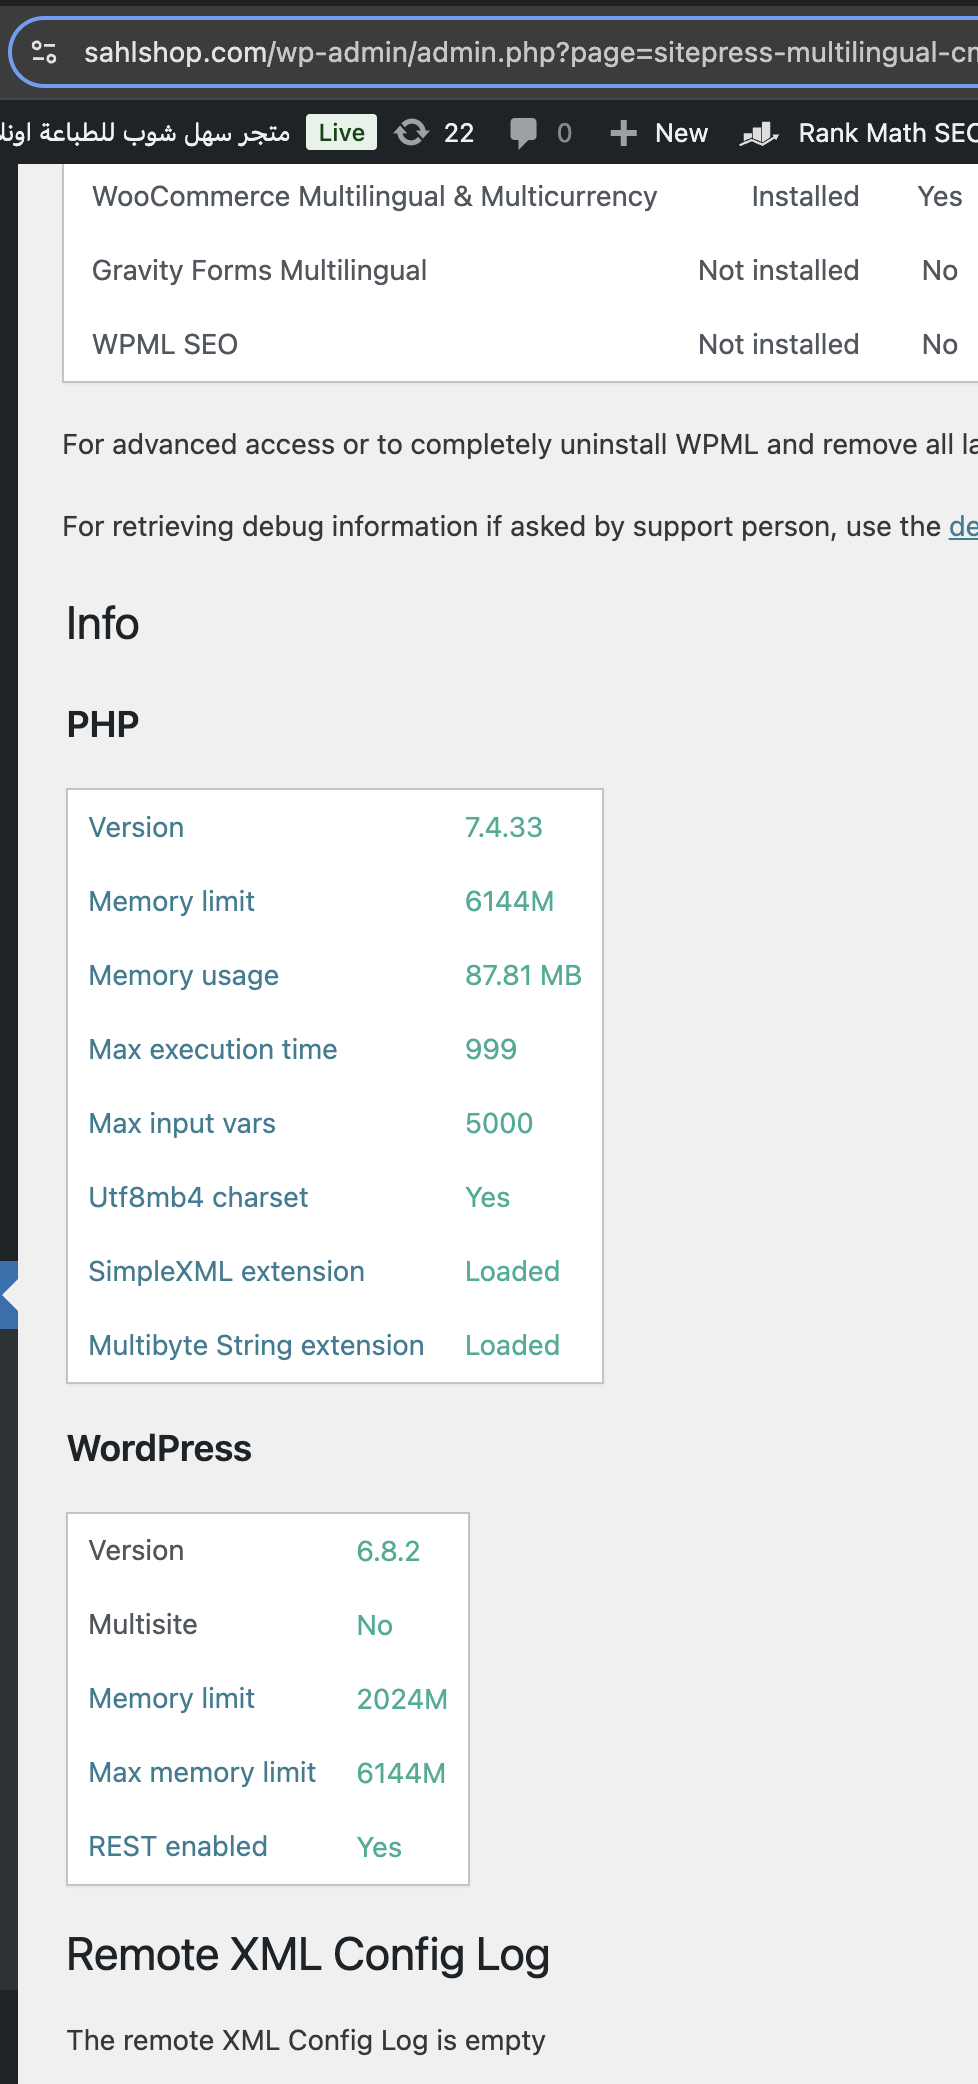The image size is (978, 2084).
Task: Open the New content menu
Action: click(659, 133)
